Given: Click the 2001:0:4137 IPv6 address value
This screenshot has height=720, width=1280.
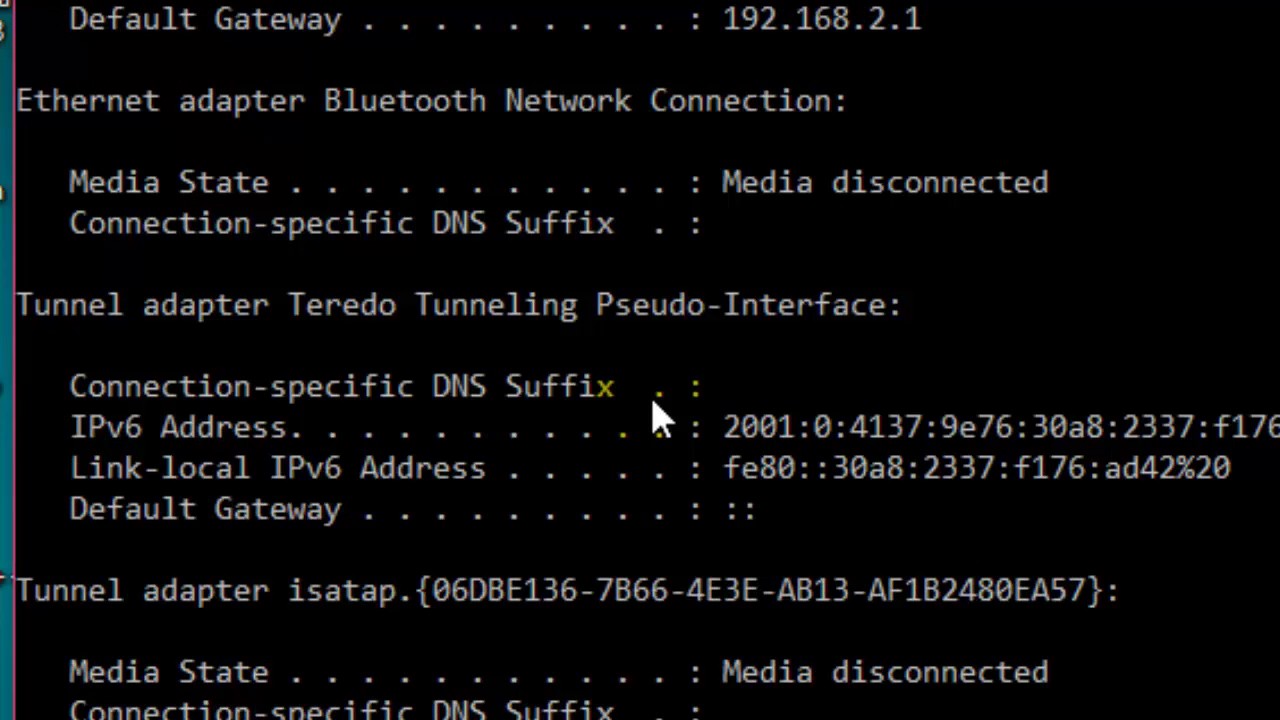Looking at the screenshot, I should tap(1000, 428).
